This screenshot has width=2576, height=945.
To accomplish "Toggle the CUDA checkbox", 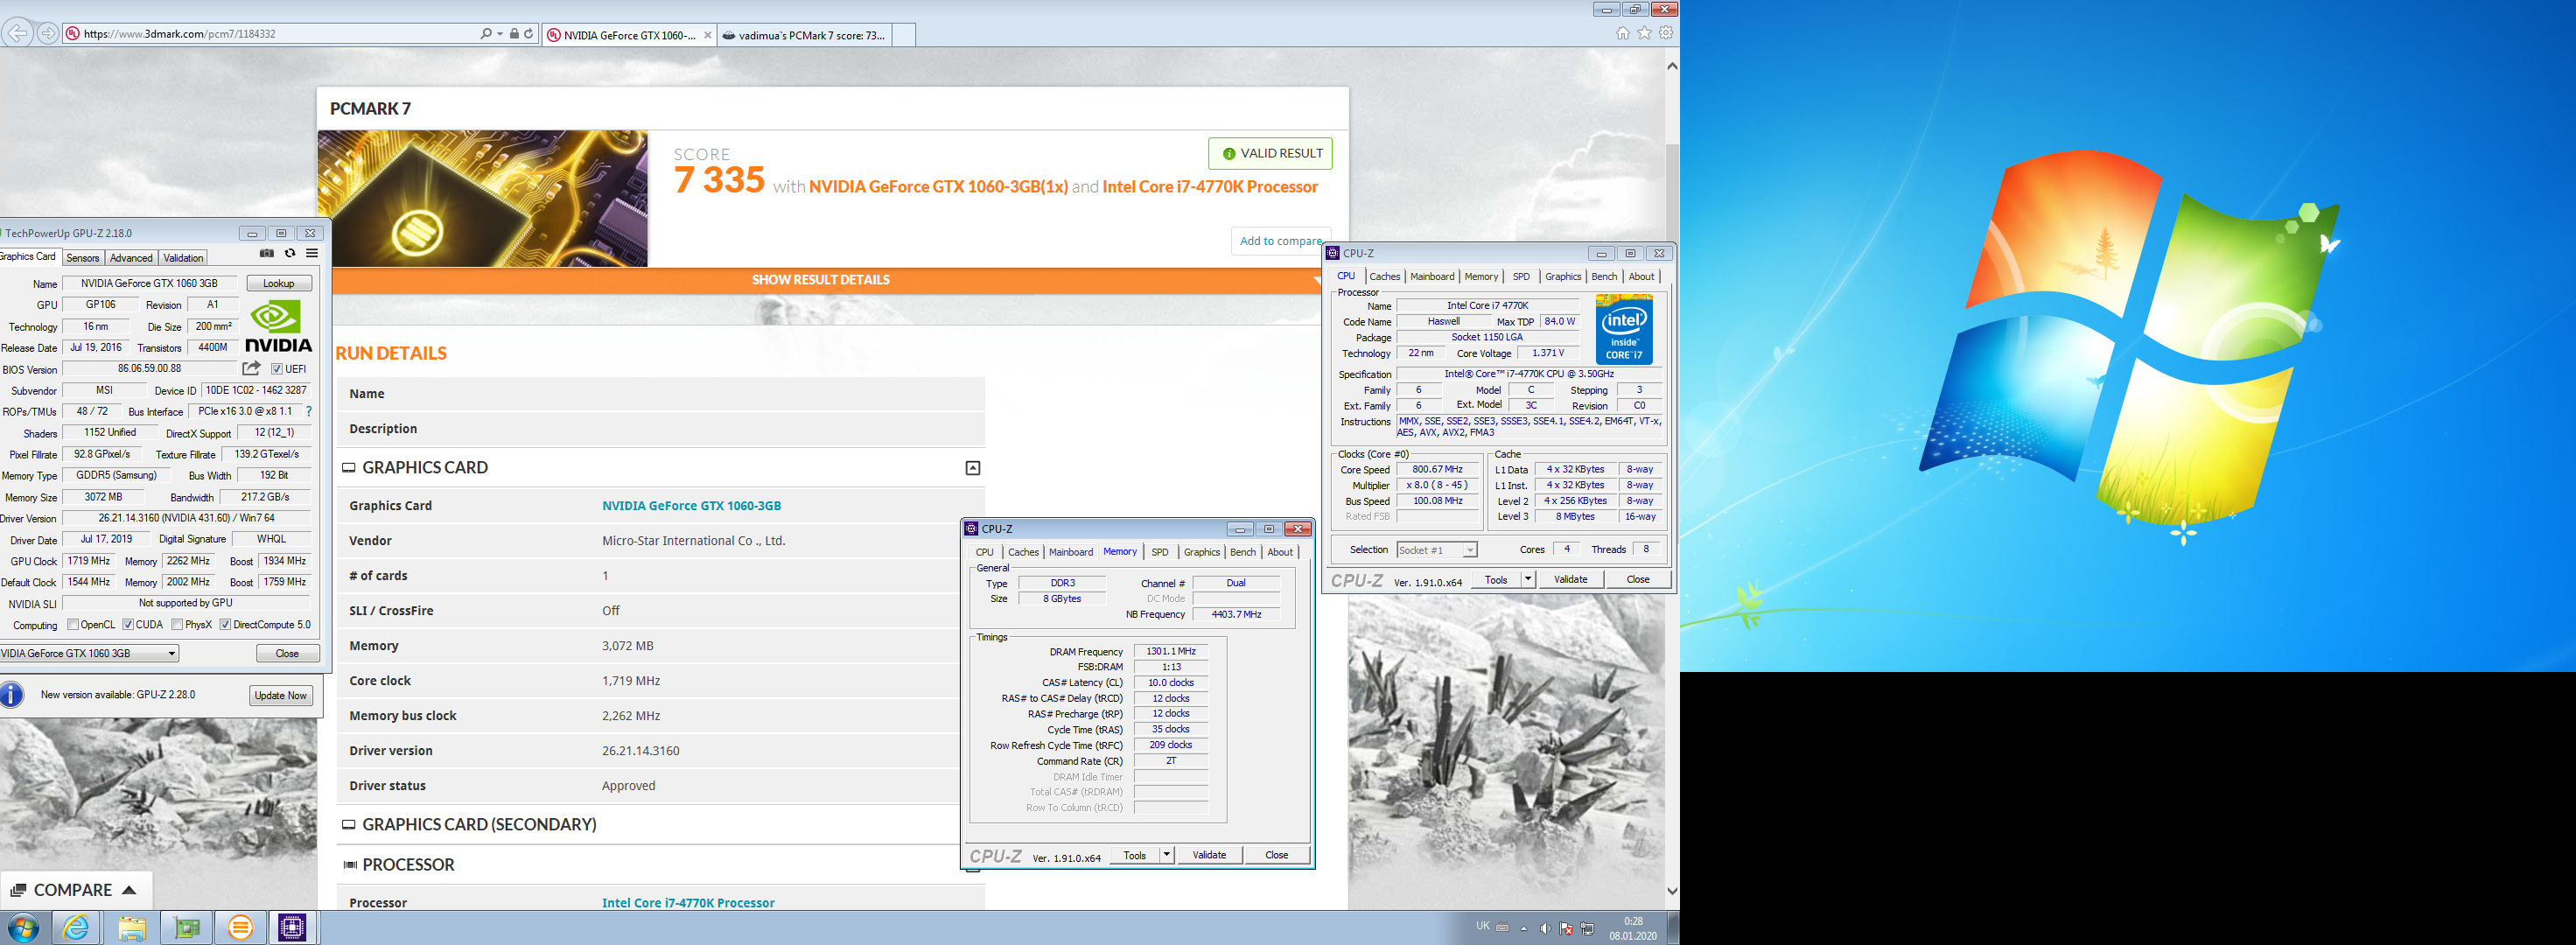I will tap(128, 625).
